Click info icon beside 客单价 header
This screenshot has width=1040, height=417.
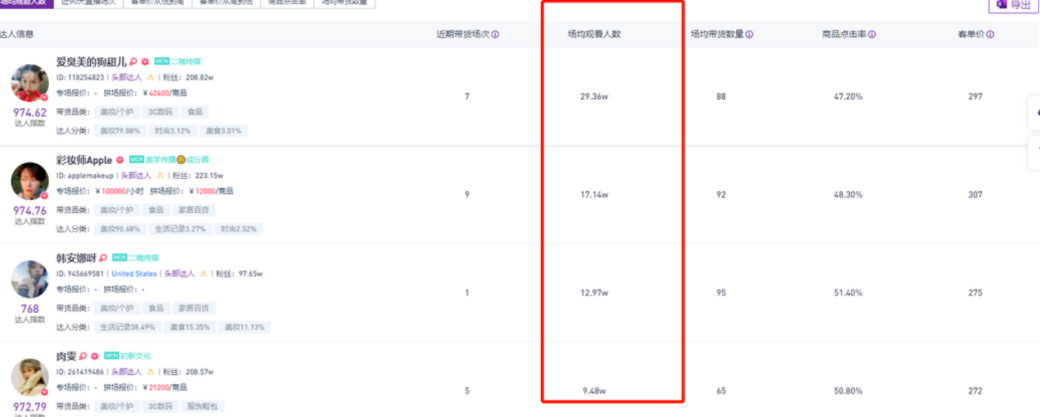tap(990, 34)
